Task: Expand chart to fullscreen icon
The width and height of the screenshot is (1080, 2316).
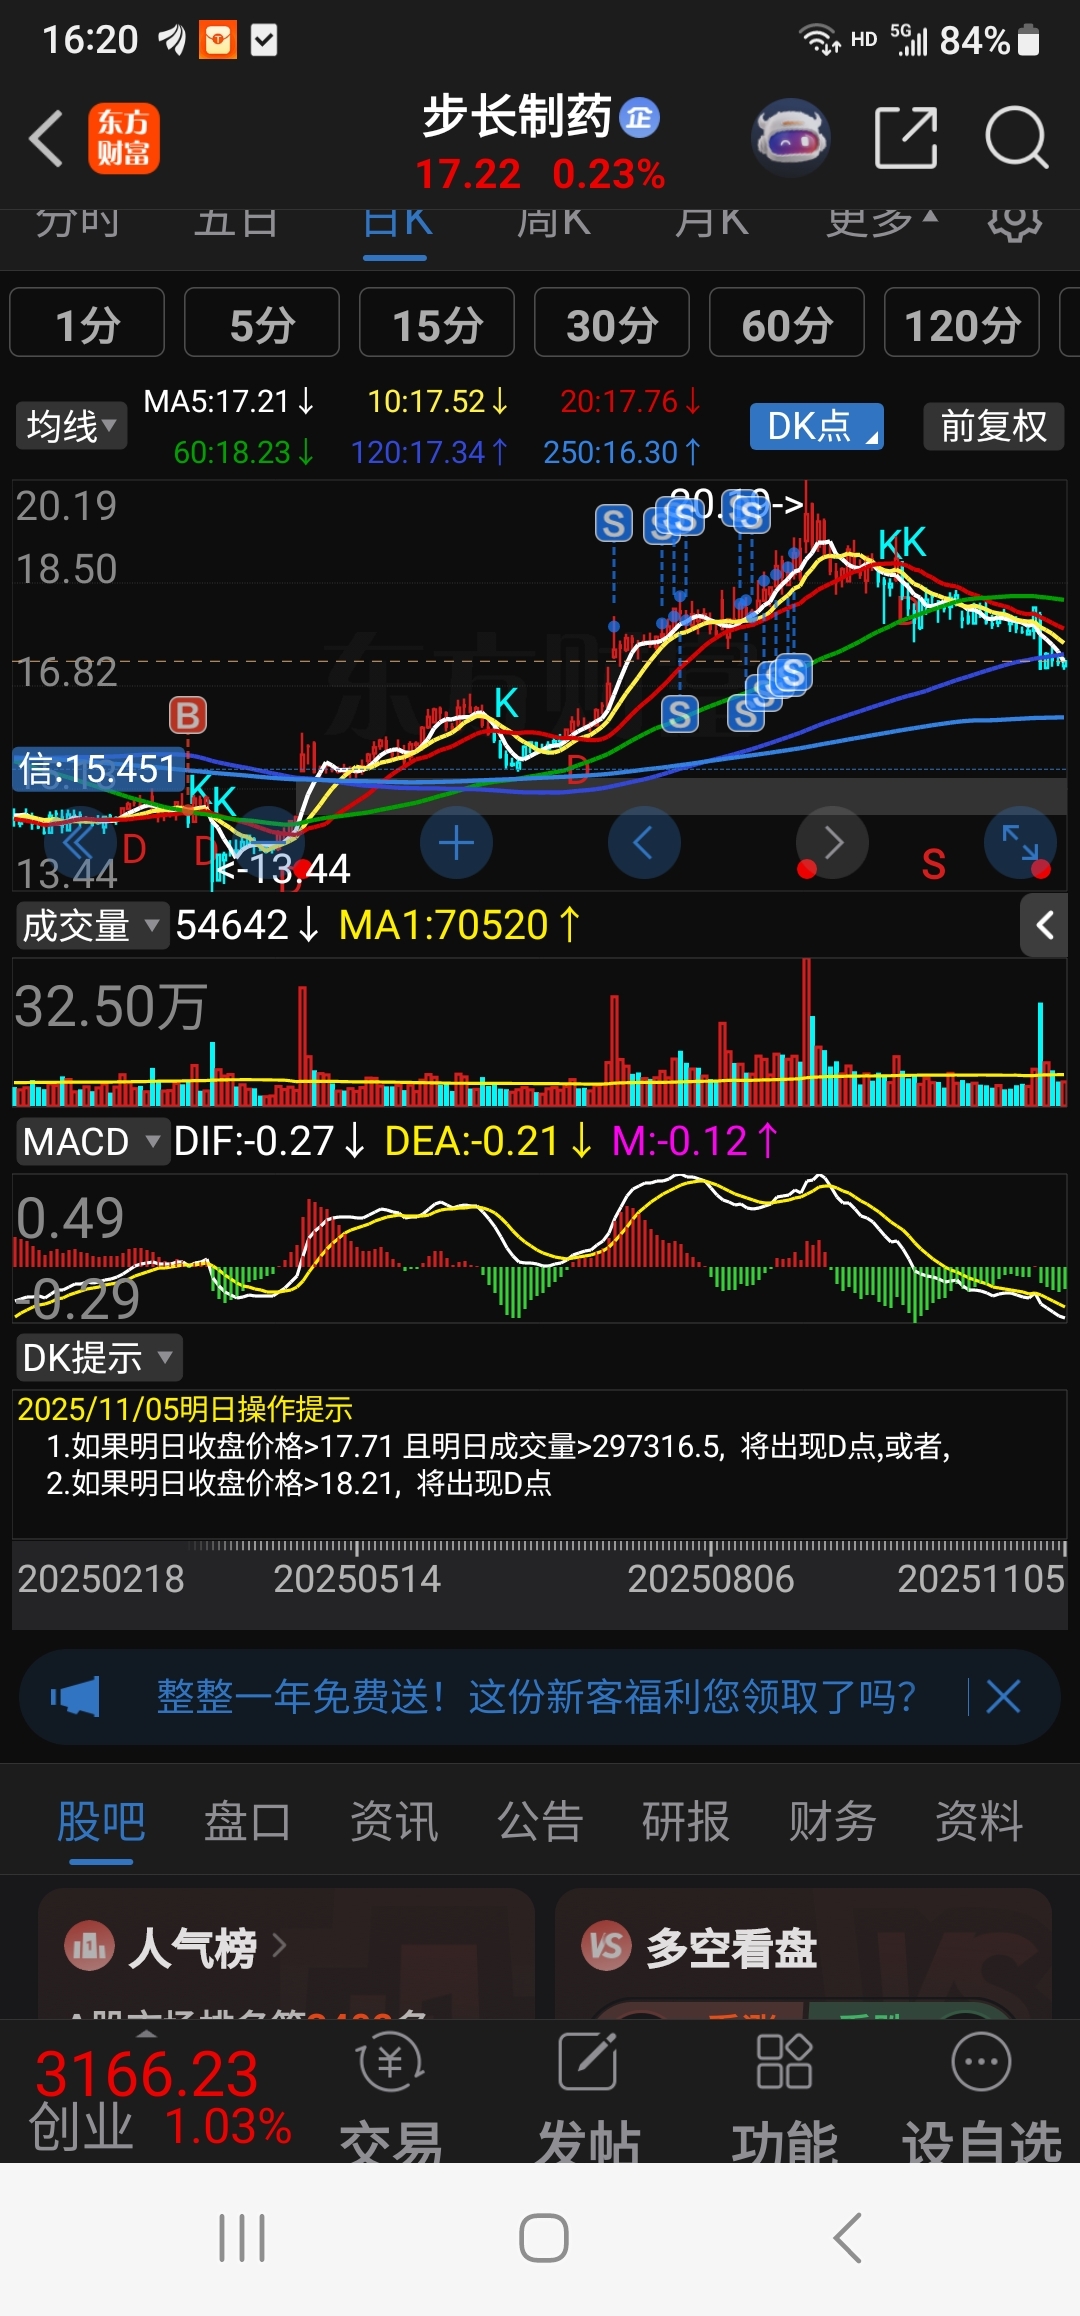Action: tap(1020, 843)
